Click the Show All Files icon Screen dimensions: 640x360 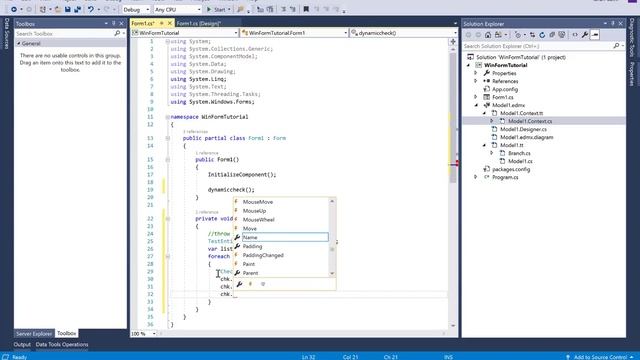click(x=562, y=35)
